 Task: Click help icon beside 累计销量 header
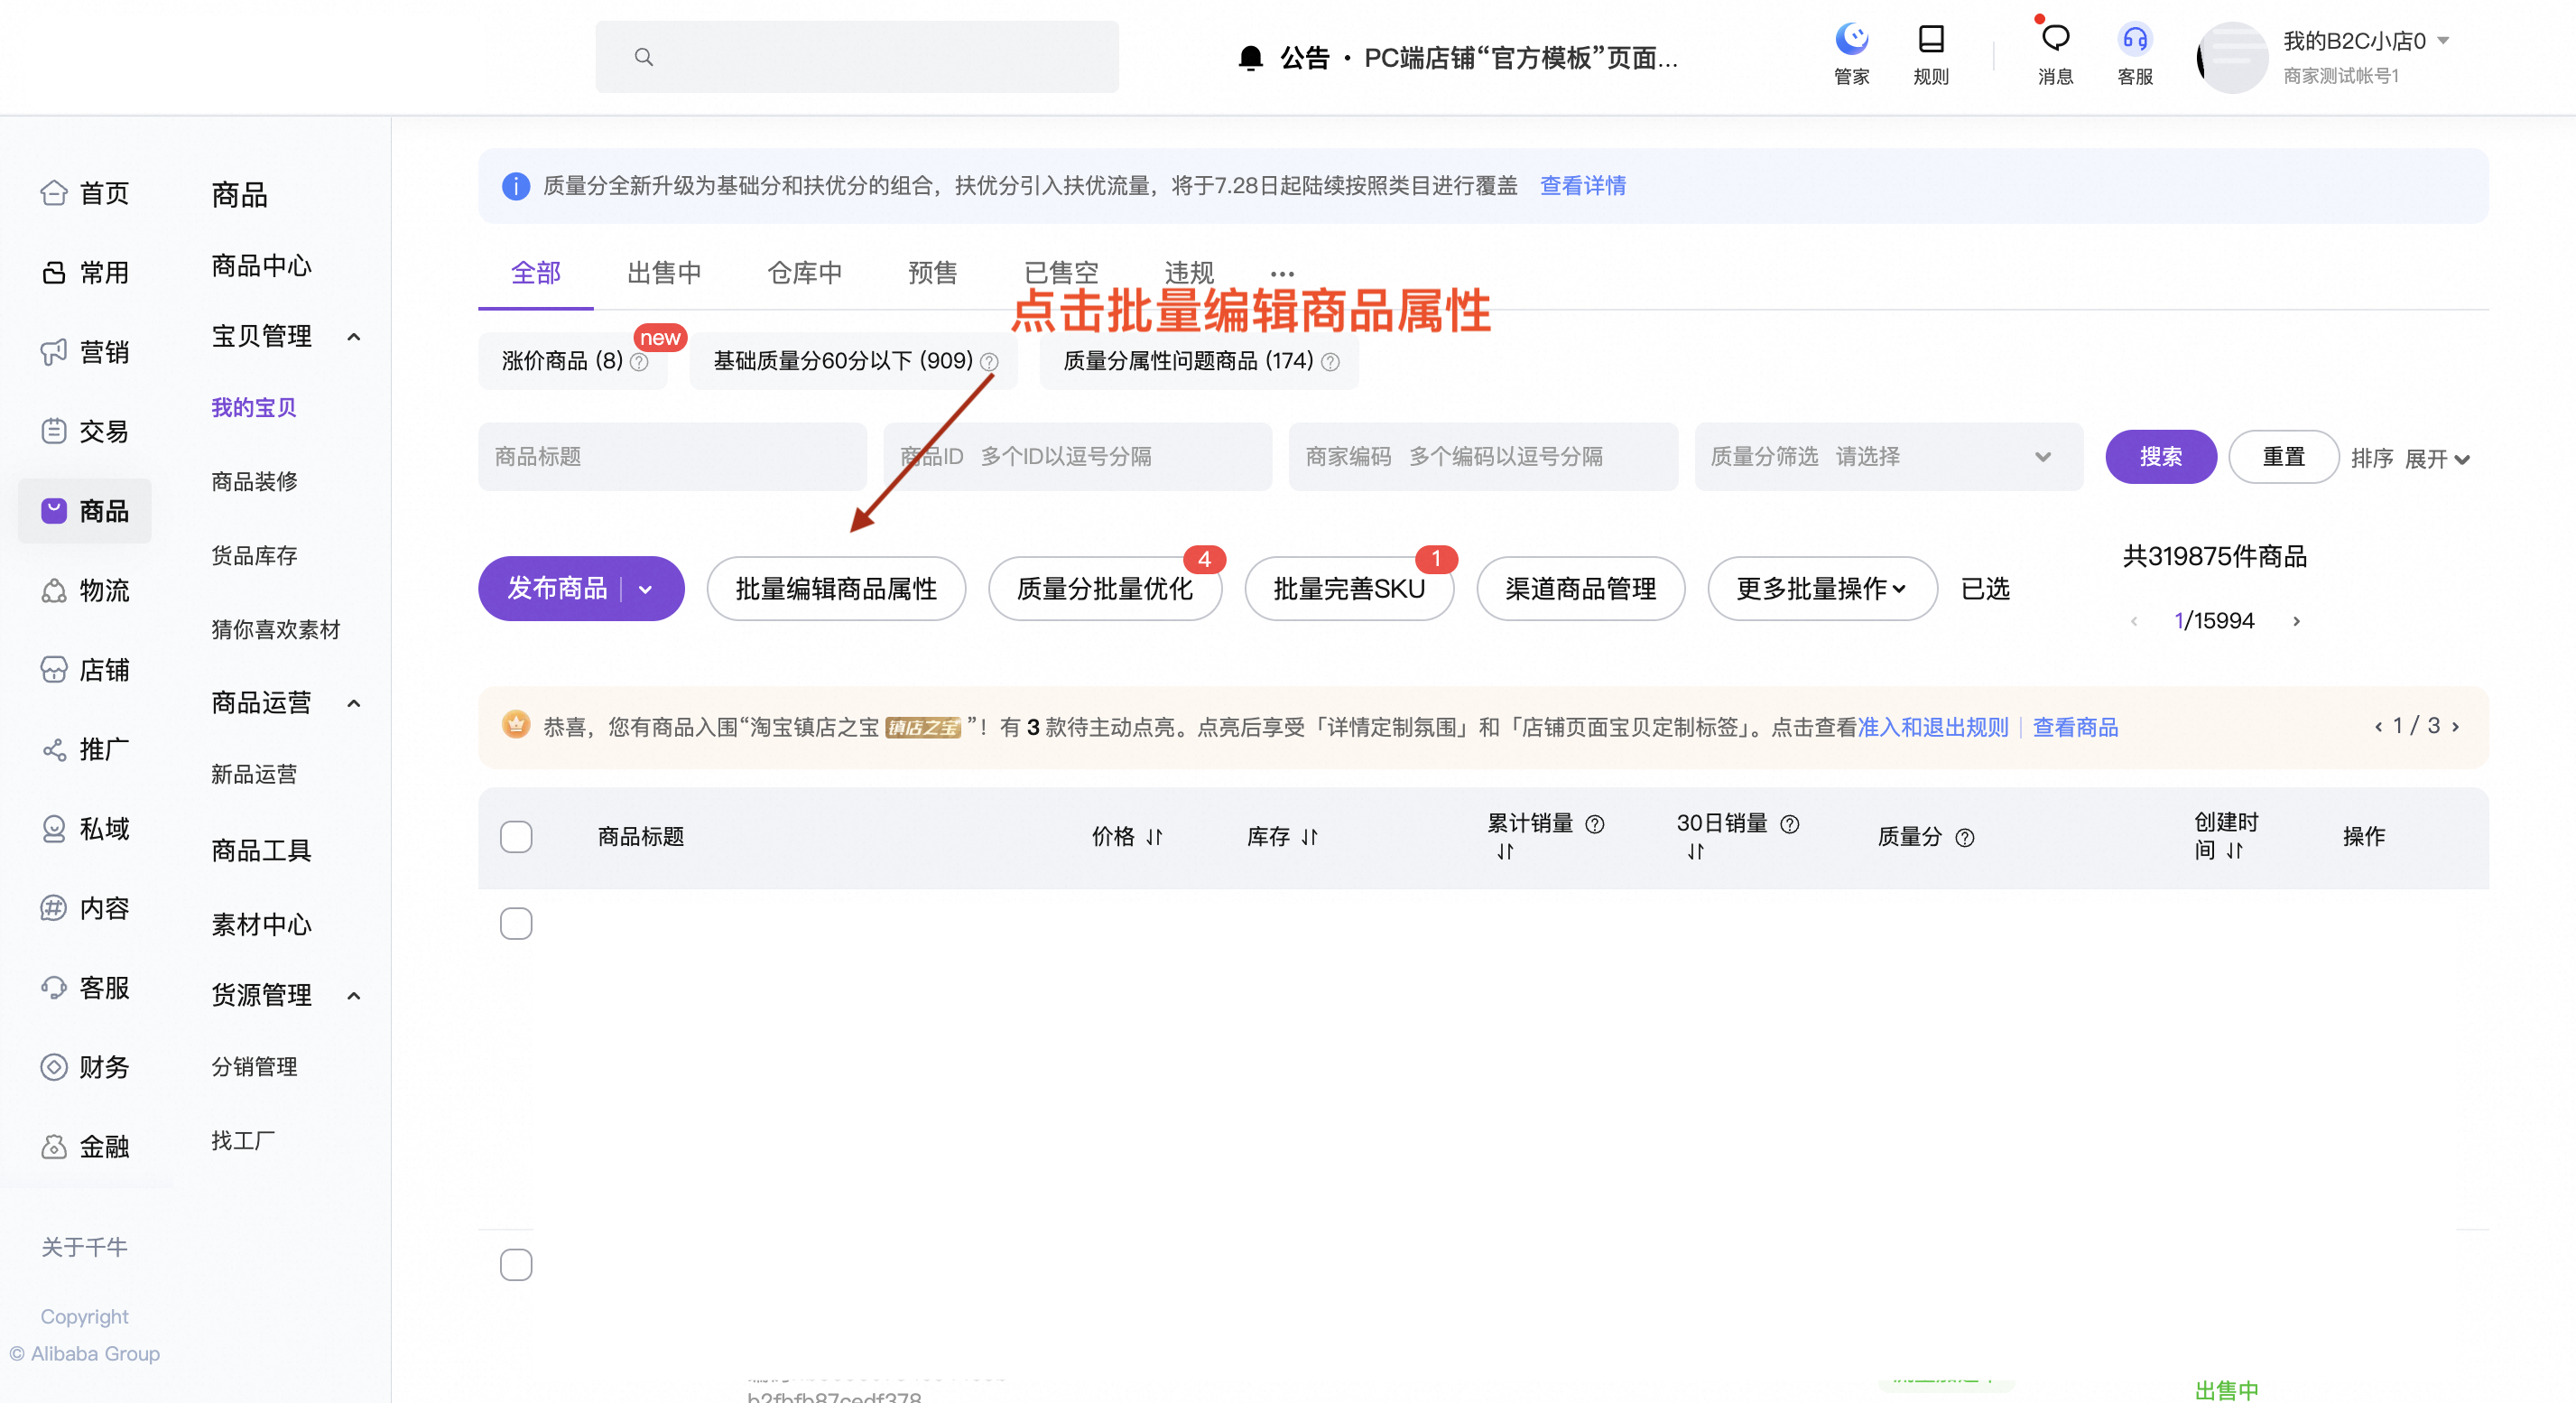pos(1595,824)
